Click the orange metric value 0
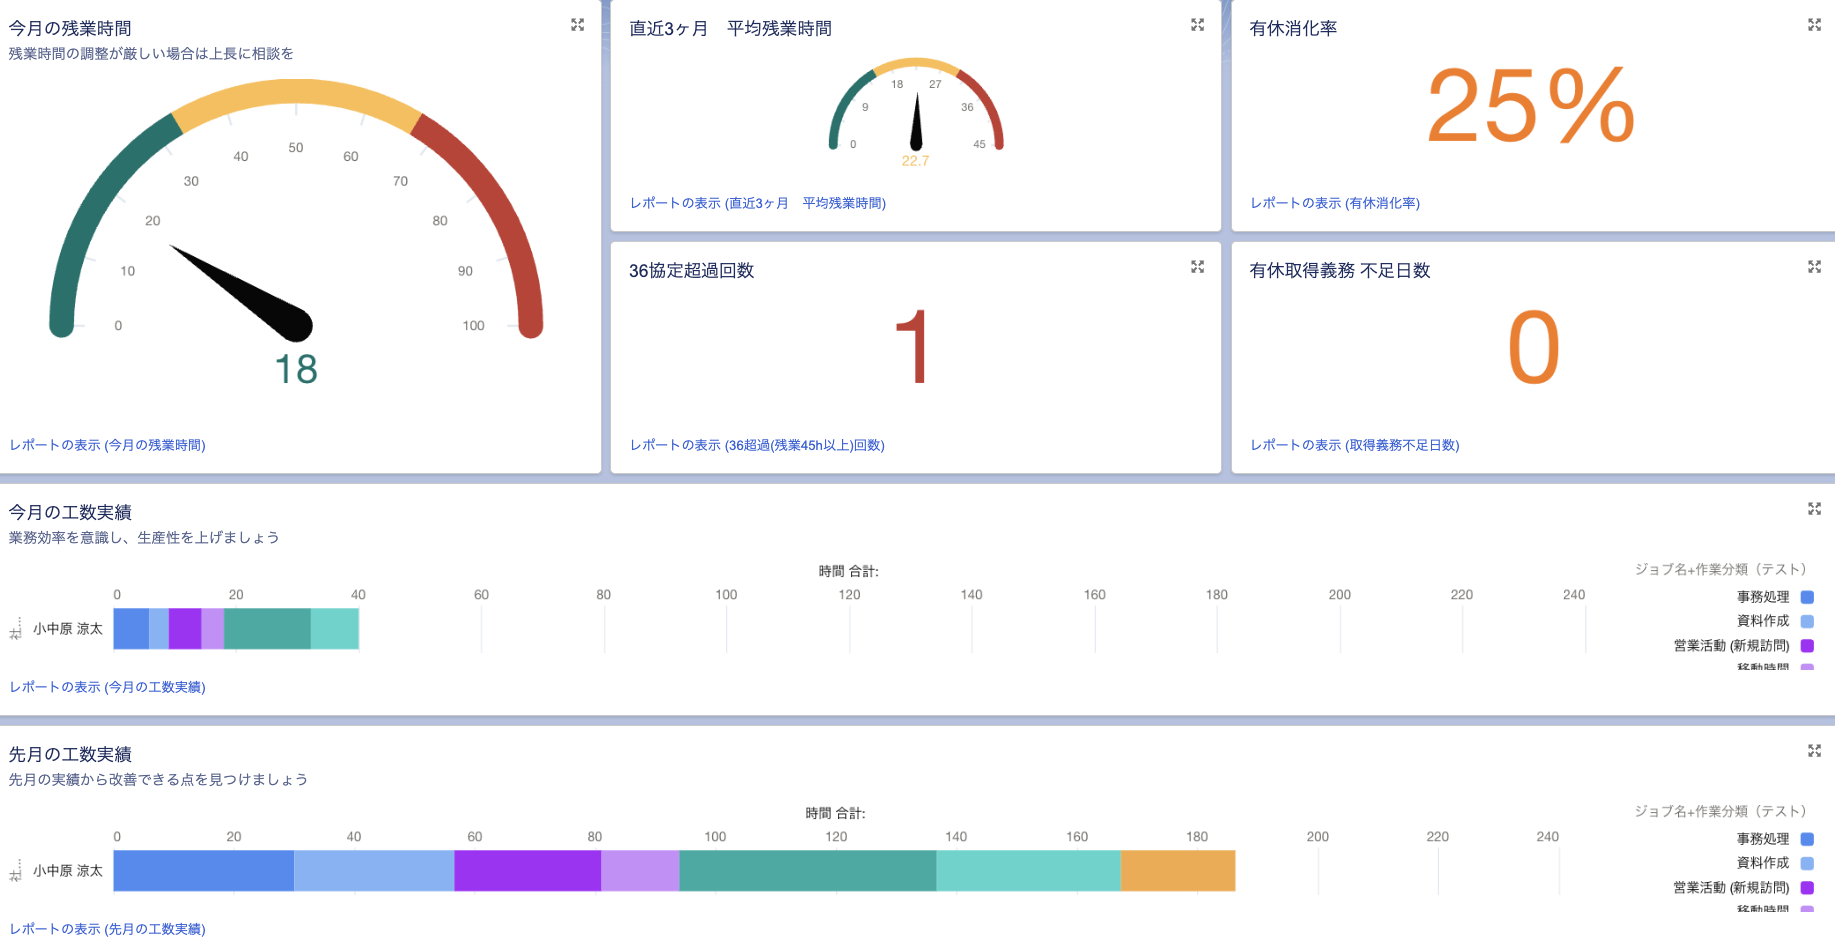This screenshot has width=1835, height=951. click(x=1533, y=347)
